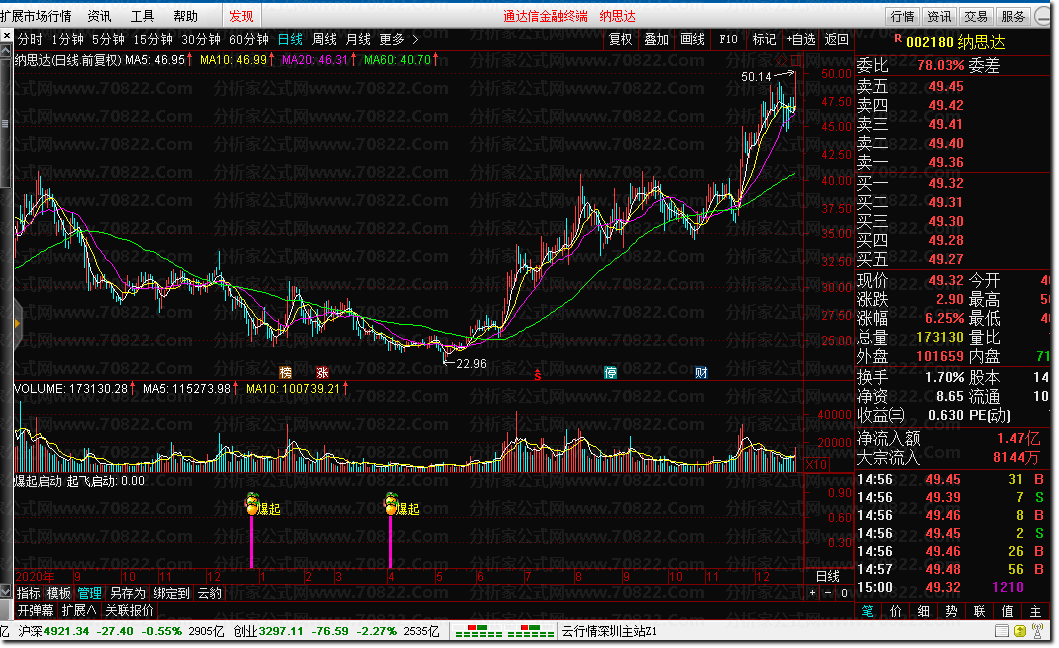Expand the 更多 periods list
This screenshot has width=1059, height=648.
coord(398,40)
